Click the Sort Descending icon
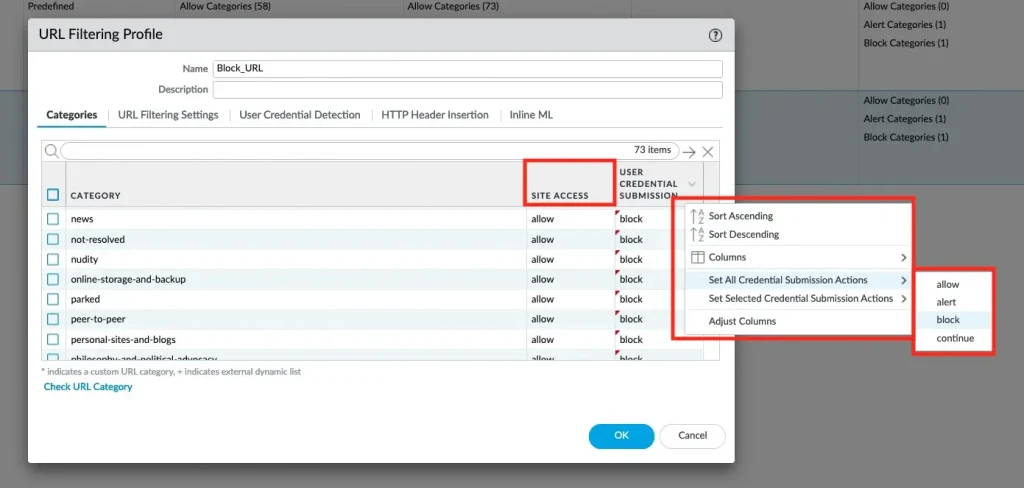This screenshot has height=488, width=1024. click(x=697, y=234)
